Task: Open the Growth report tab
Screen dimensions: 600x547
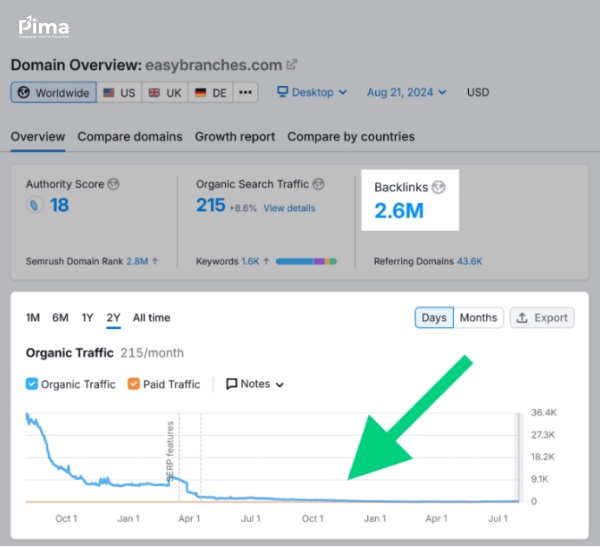Action: coord(234,137)
